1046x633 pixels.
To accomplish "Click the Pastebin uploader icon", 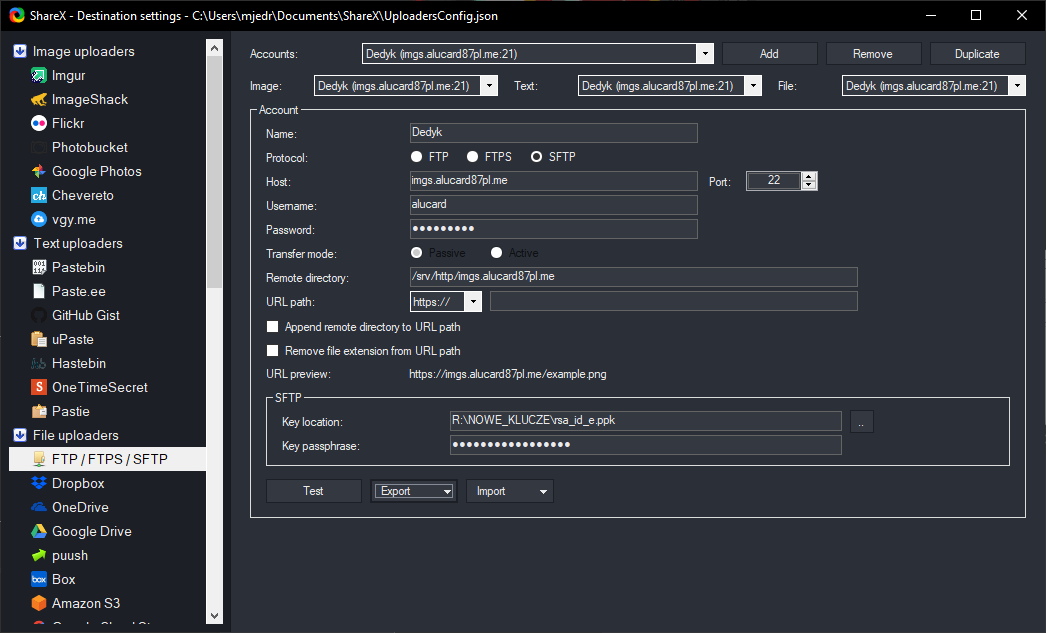I will coord(39,267).
